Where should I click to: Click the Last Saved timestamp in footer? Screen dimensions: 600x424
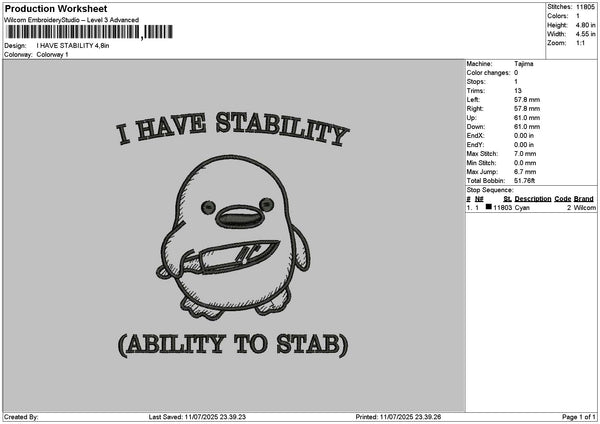pyautogui.click(x=197, y=417)
